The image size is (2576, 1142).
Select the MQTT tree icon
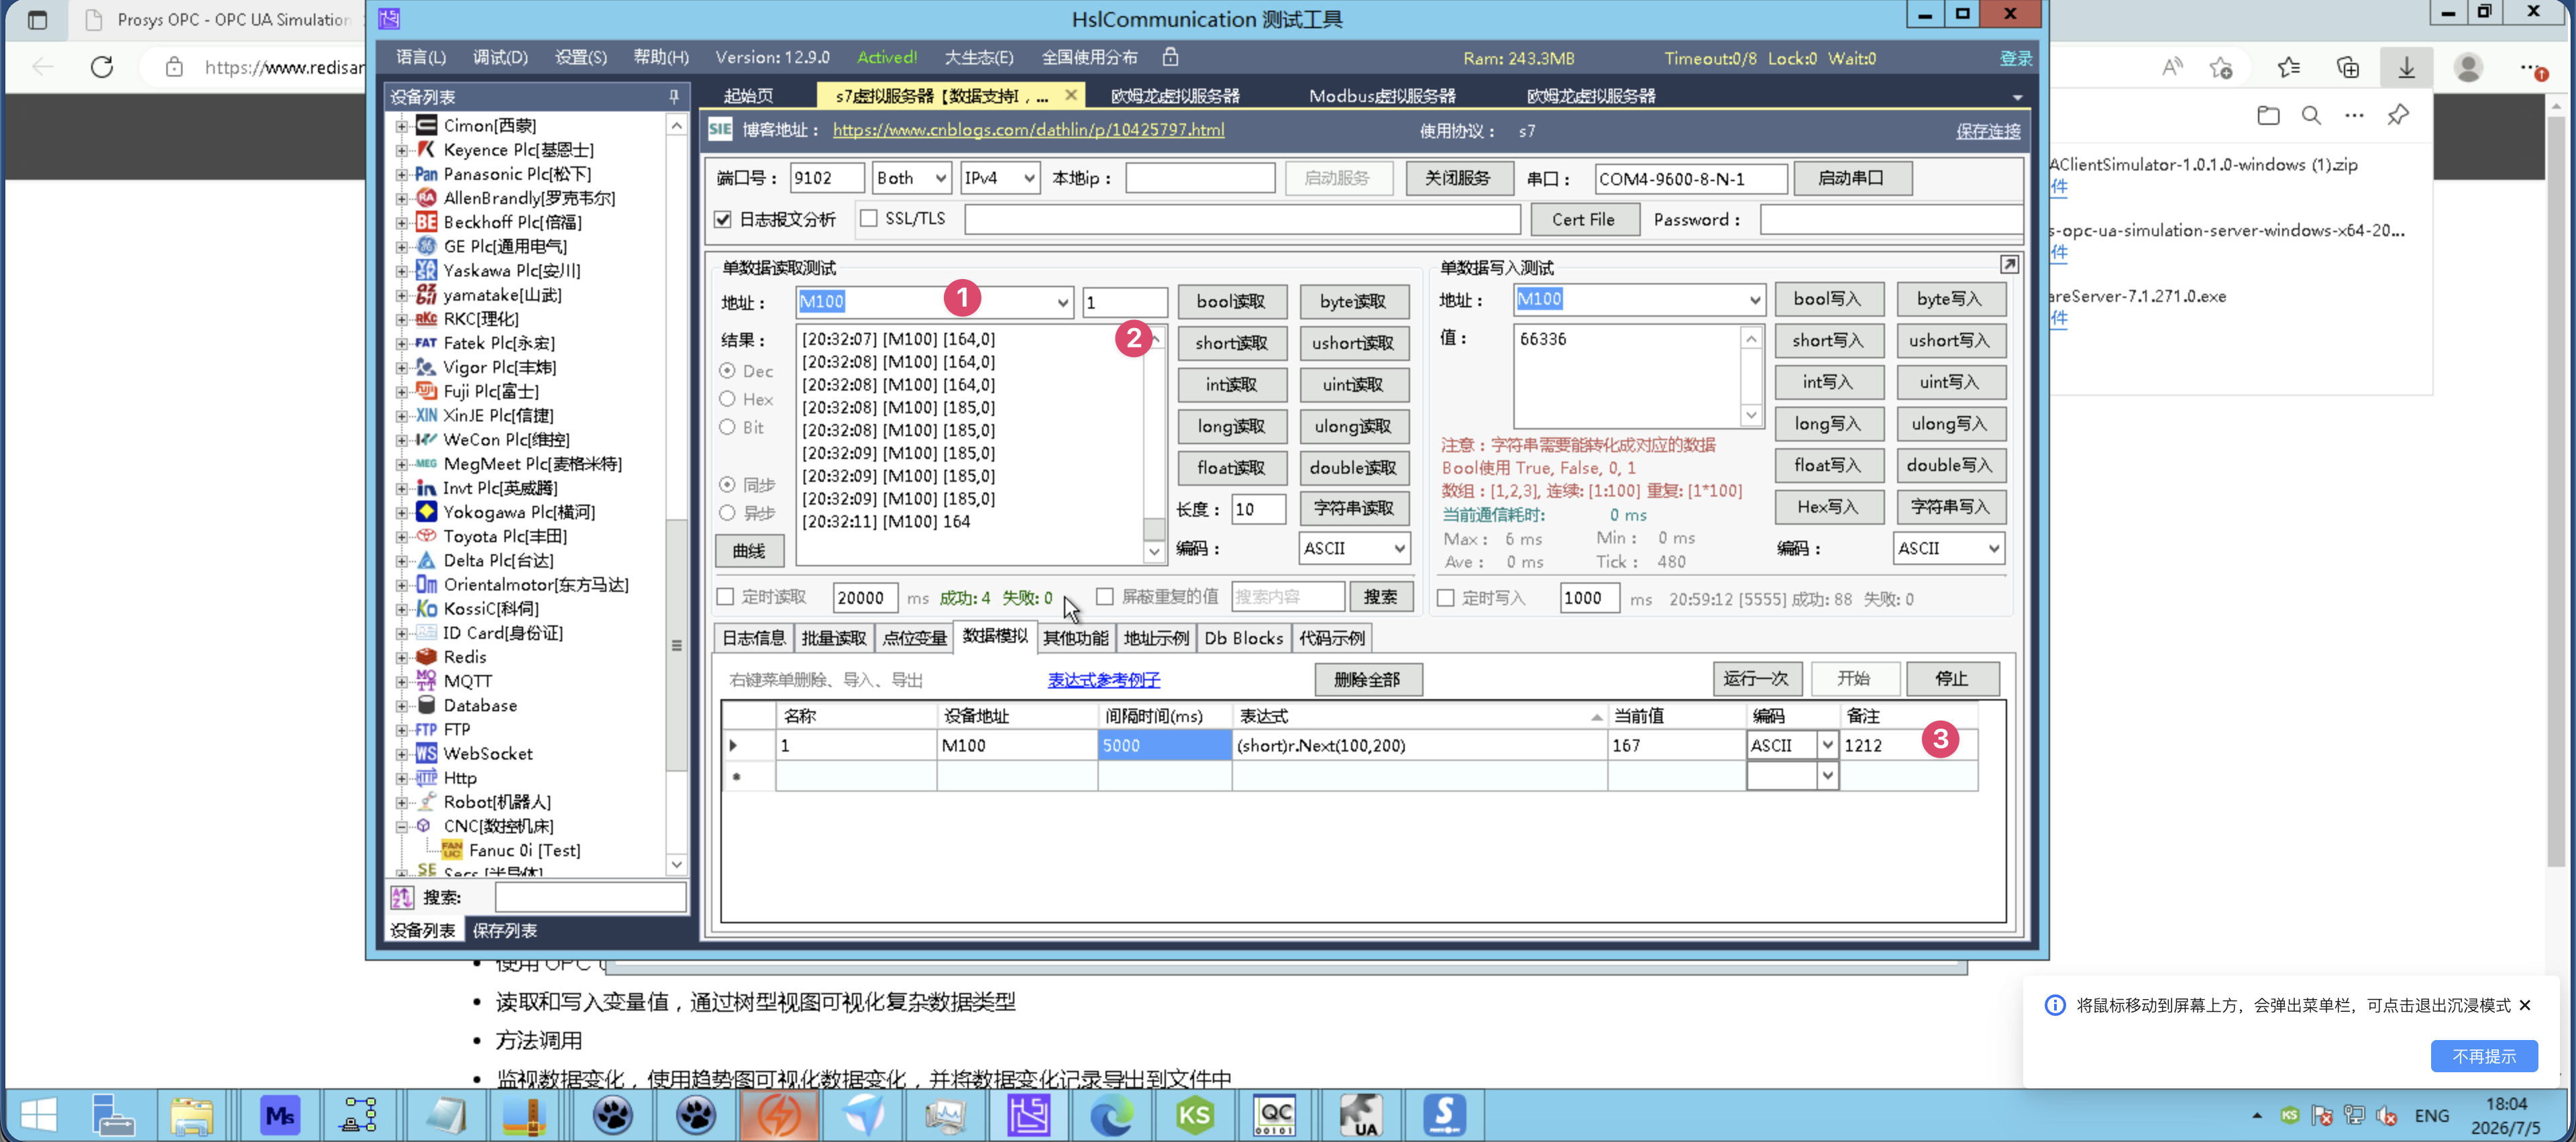pyautogui.click(x=426, y=681)
